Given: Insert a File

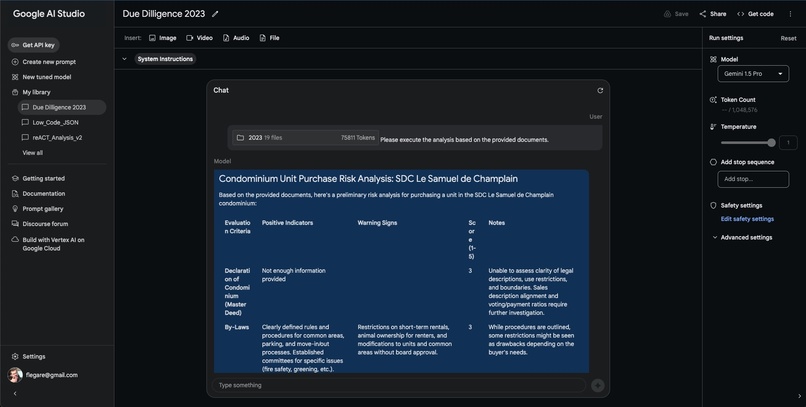Looking at the screenshot, I should point(269,38).
